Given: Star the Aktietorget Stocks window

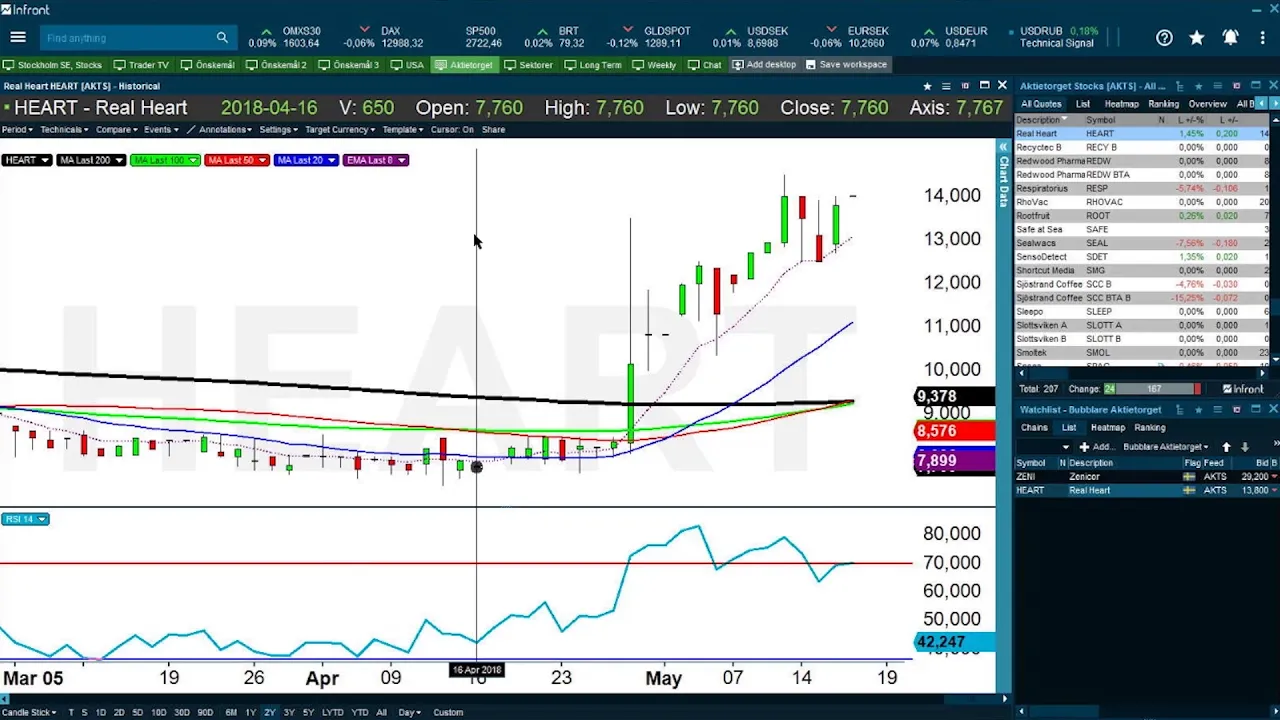Looking at the screenshot, I should [x=1198, y=86].
